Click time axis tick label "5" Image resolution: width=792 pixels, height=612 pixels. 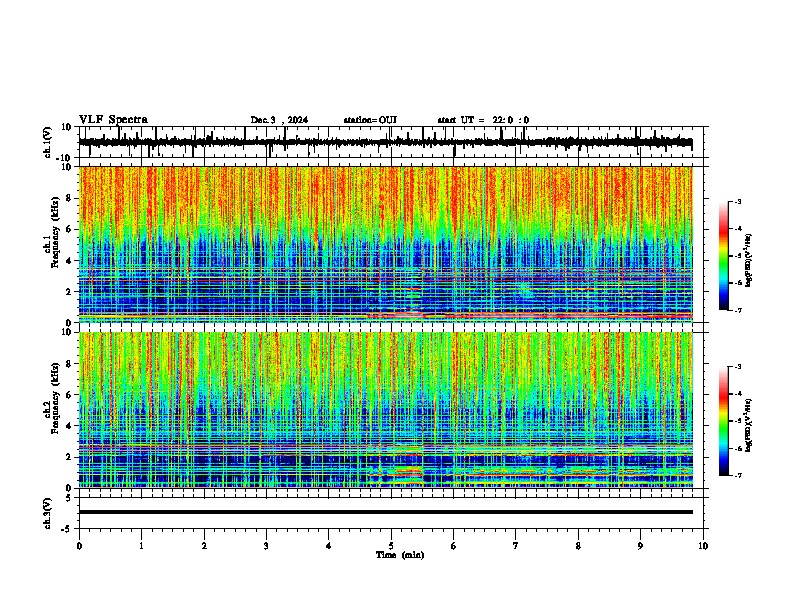pos(391,546)
